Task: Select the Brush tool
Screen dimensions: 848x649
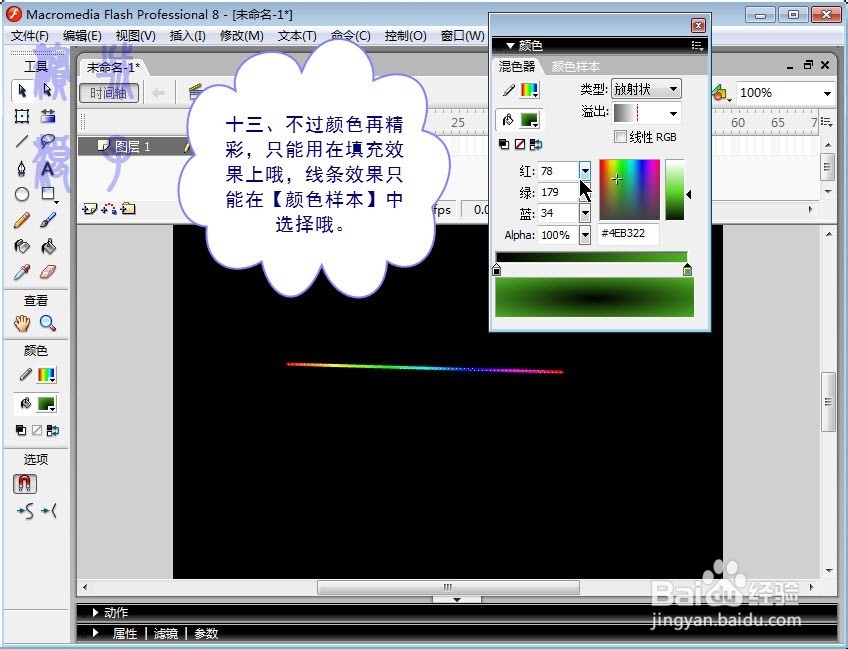Action: pyautogui.click(x=48, y=219)
